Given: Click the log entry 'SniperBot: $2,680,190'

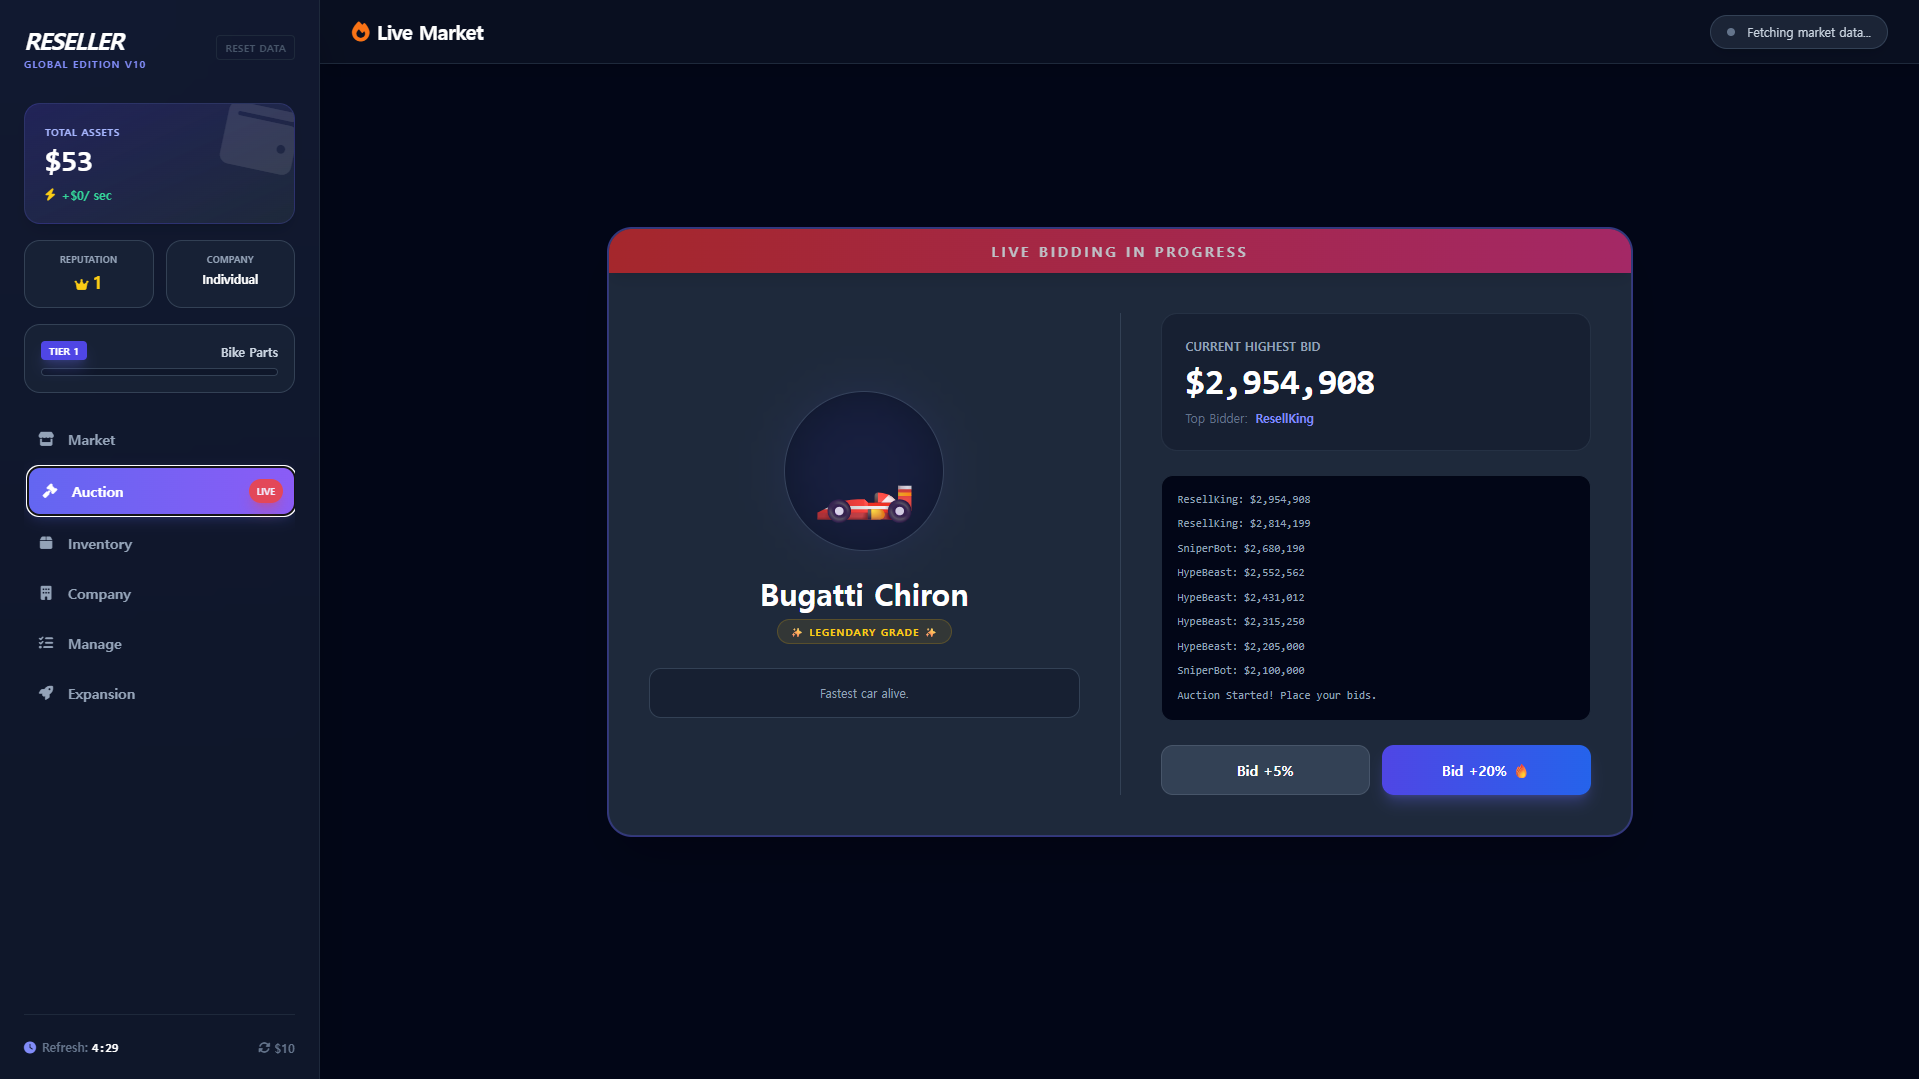Looking at the screenshot, I should click(x=1240, y=548).
